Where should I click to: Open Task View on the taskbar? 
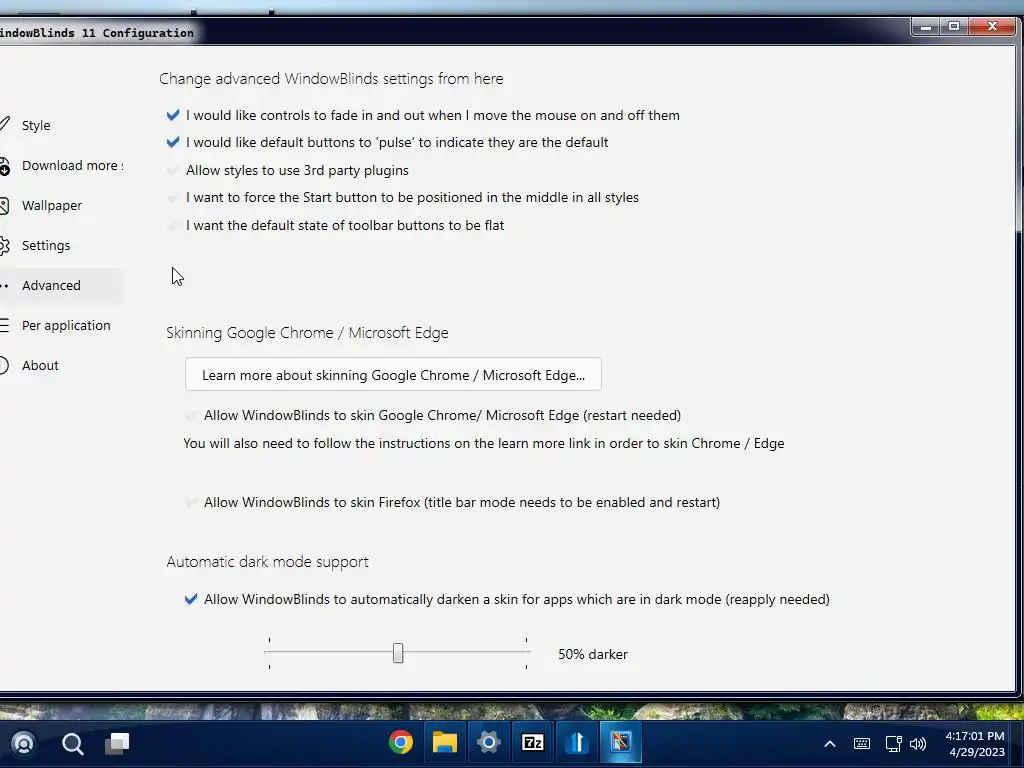(118, 743)
